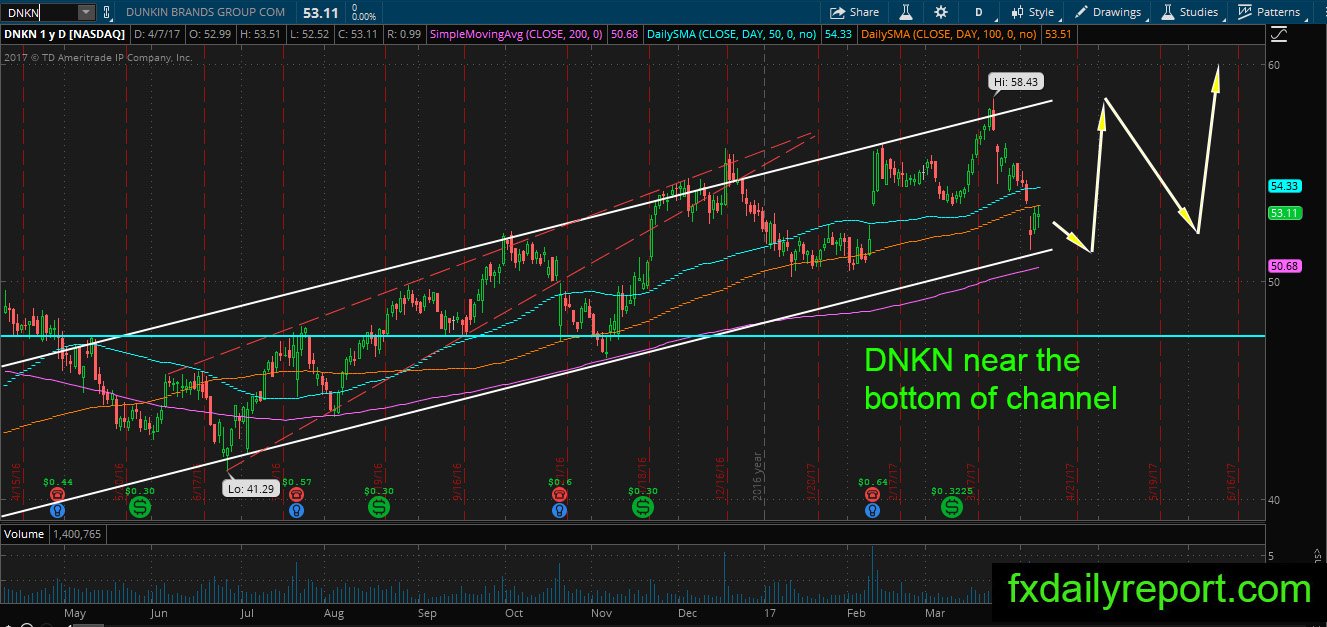Open the Studies menu
The height and width of the screenshot is (627, 1327).
pyautogui.click(x=1190, y=12)
